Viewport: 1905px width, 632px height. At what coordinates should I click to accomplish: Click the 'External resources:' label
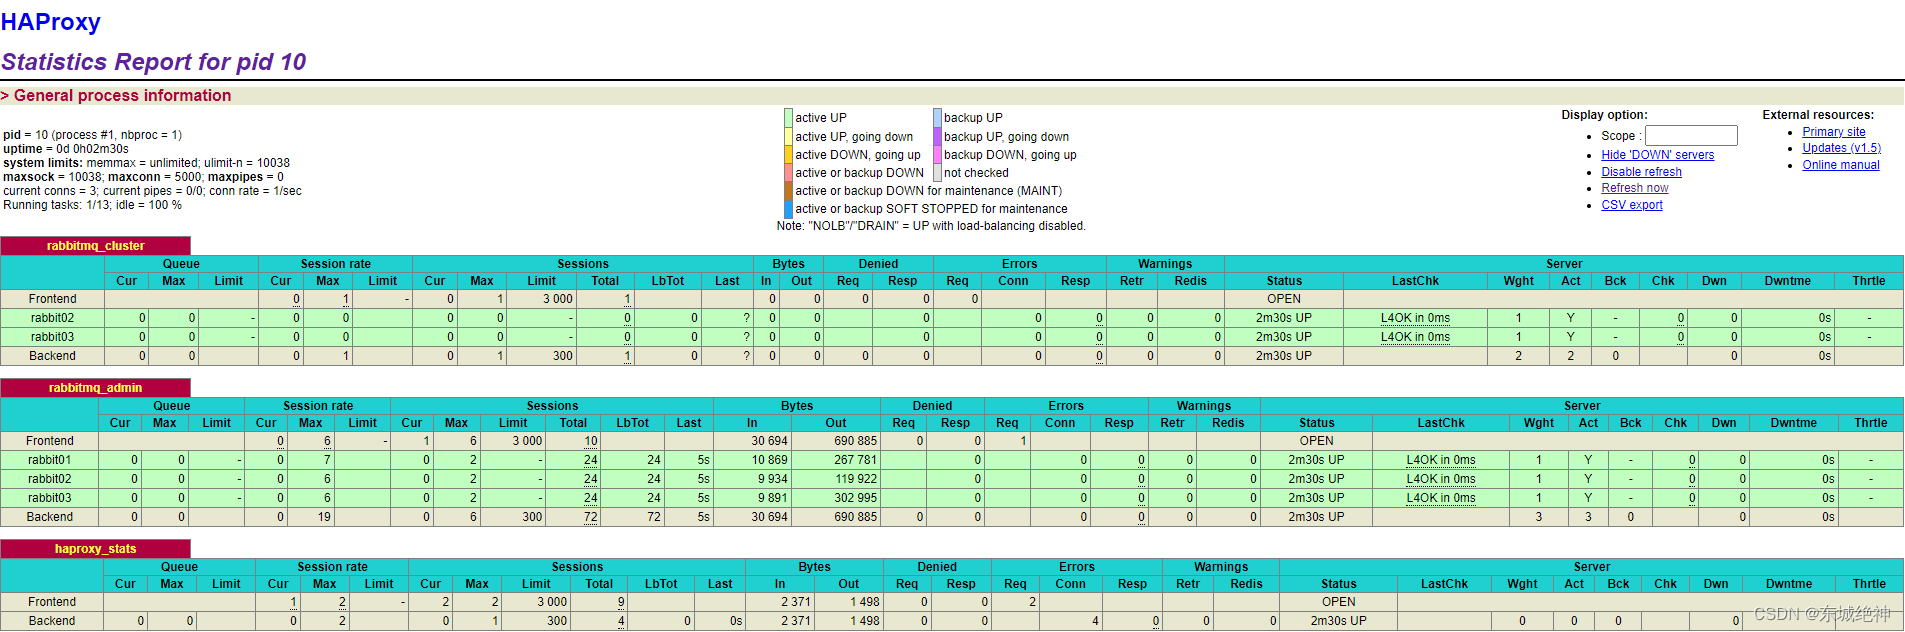[x=1818, y=115]
